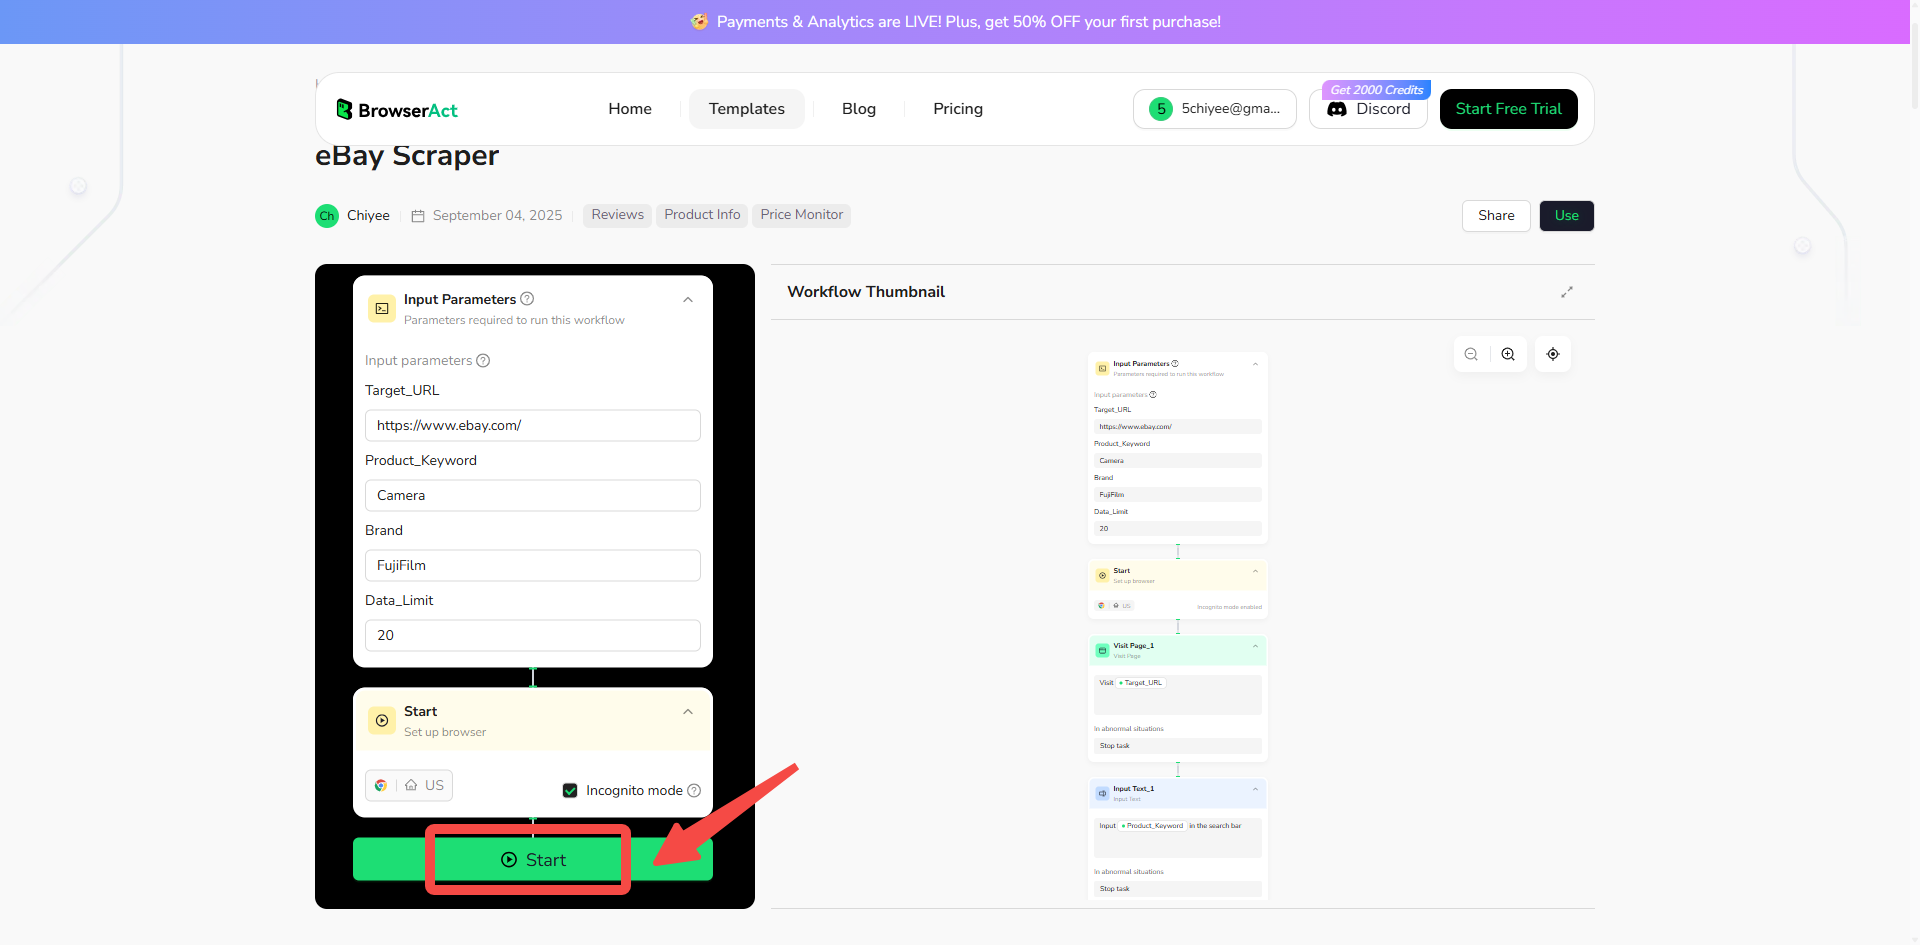Click the green Start button
1920x945 pixels.
tap(533, 860)
